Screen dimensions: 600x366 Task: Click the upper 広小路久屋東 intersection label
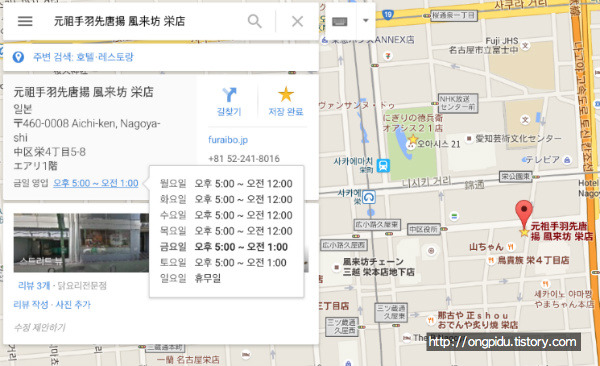pyautogui.click(x=377, y=224)
